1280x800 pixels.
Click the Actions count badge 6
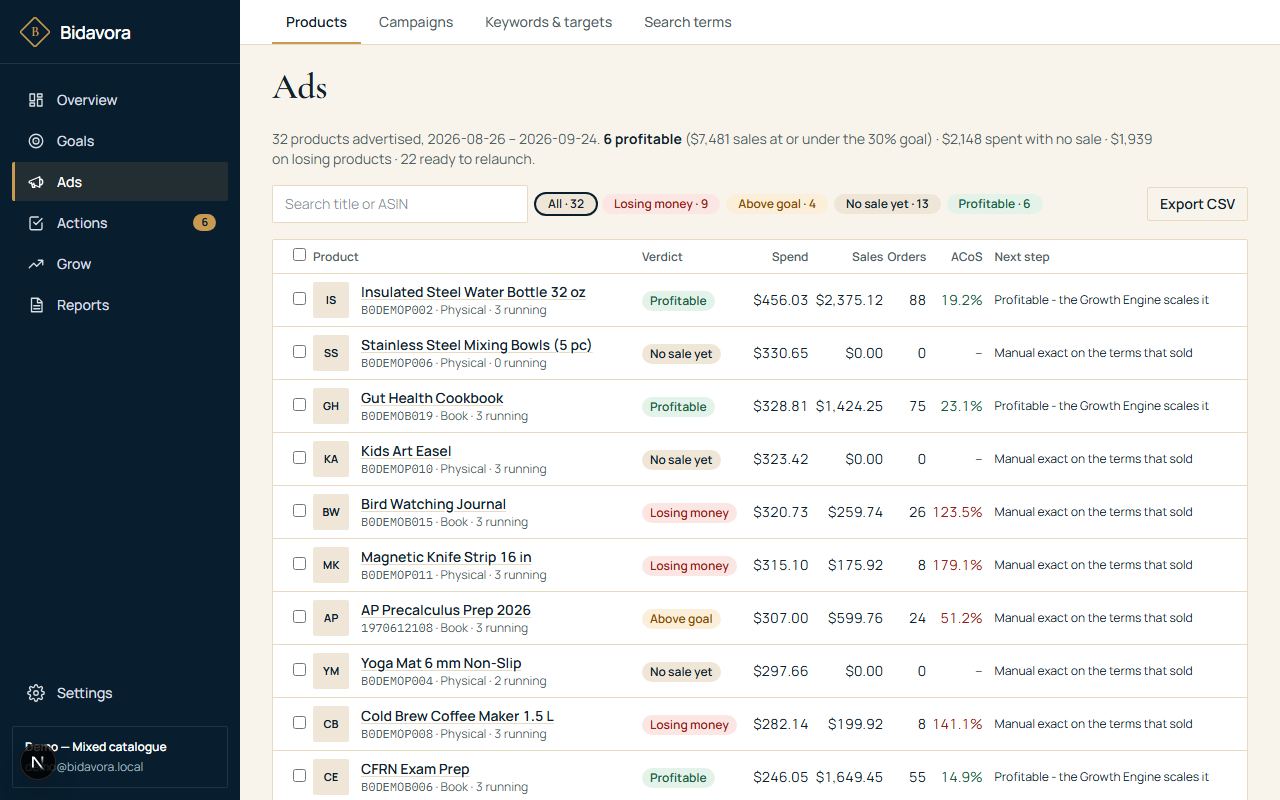click(x=204, y=223)
